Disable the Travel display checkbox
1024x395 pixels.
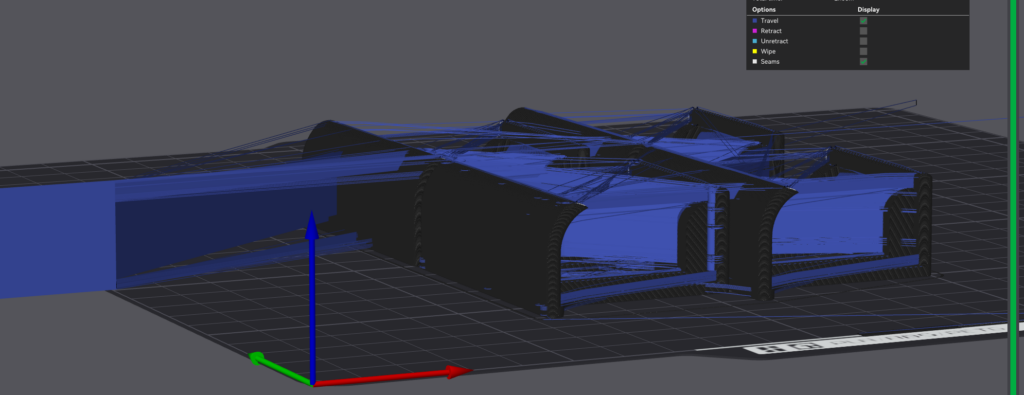click(x=863, y=21)
